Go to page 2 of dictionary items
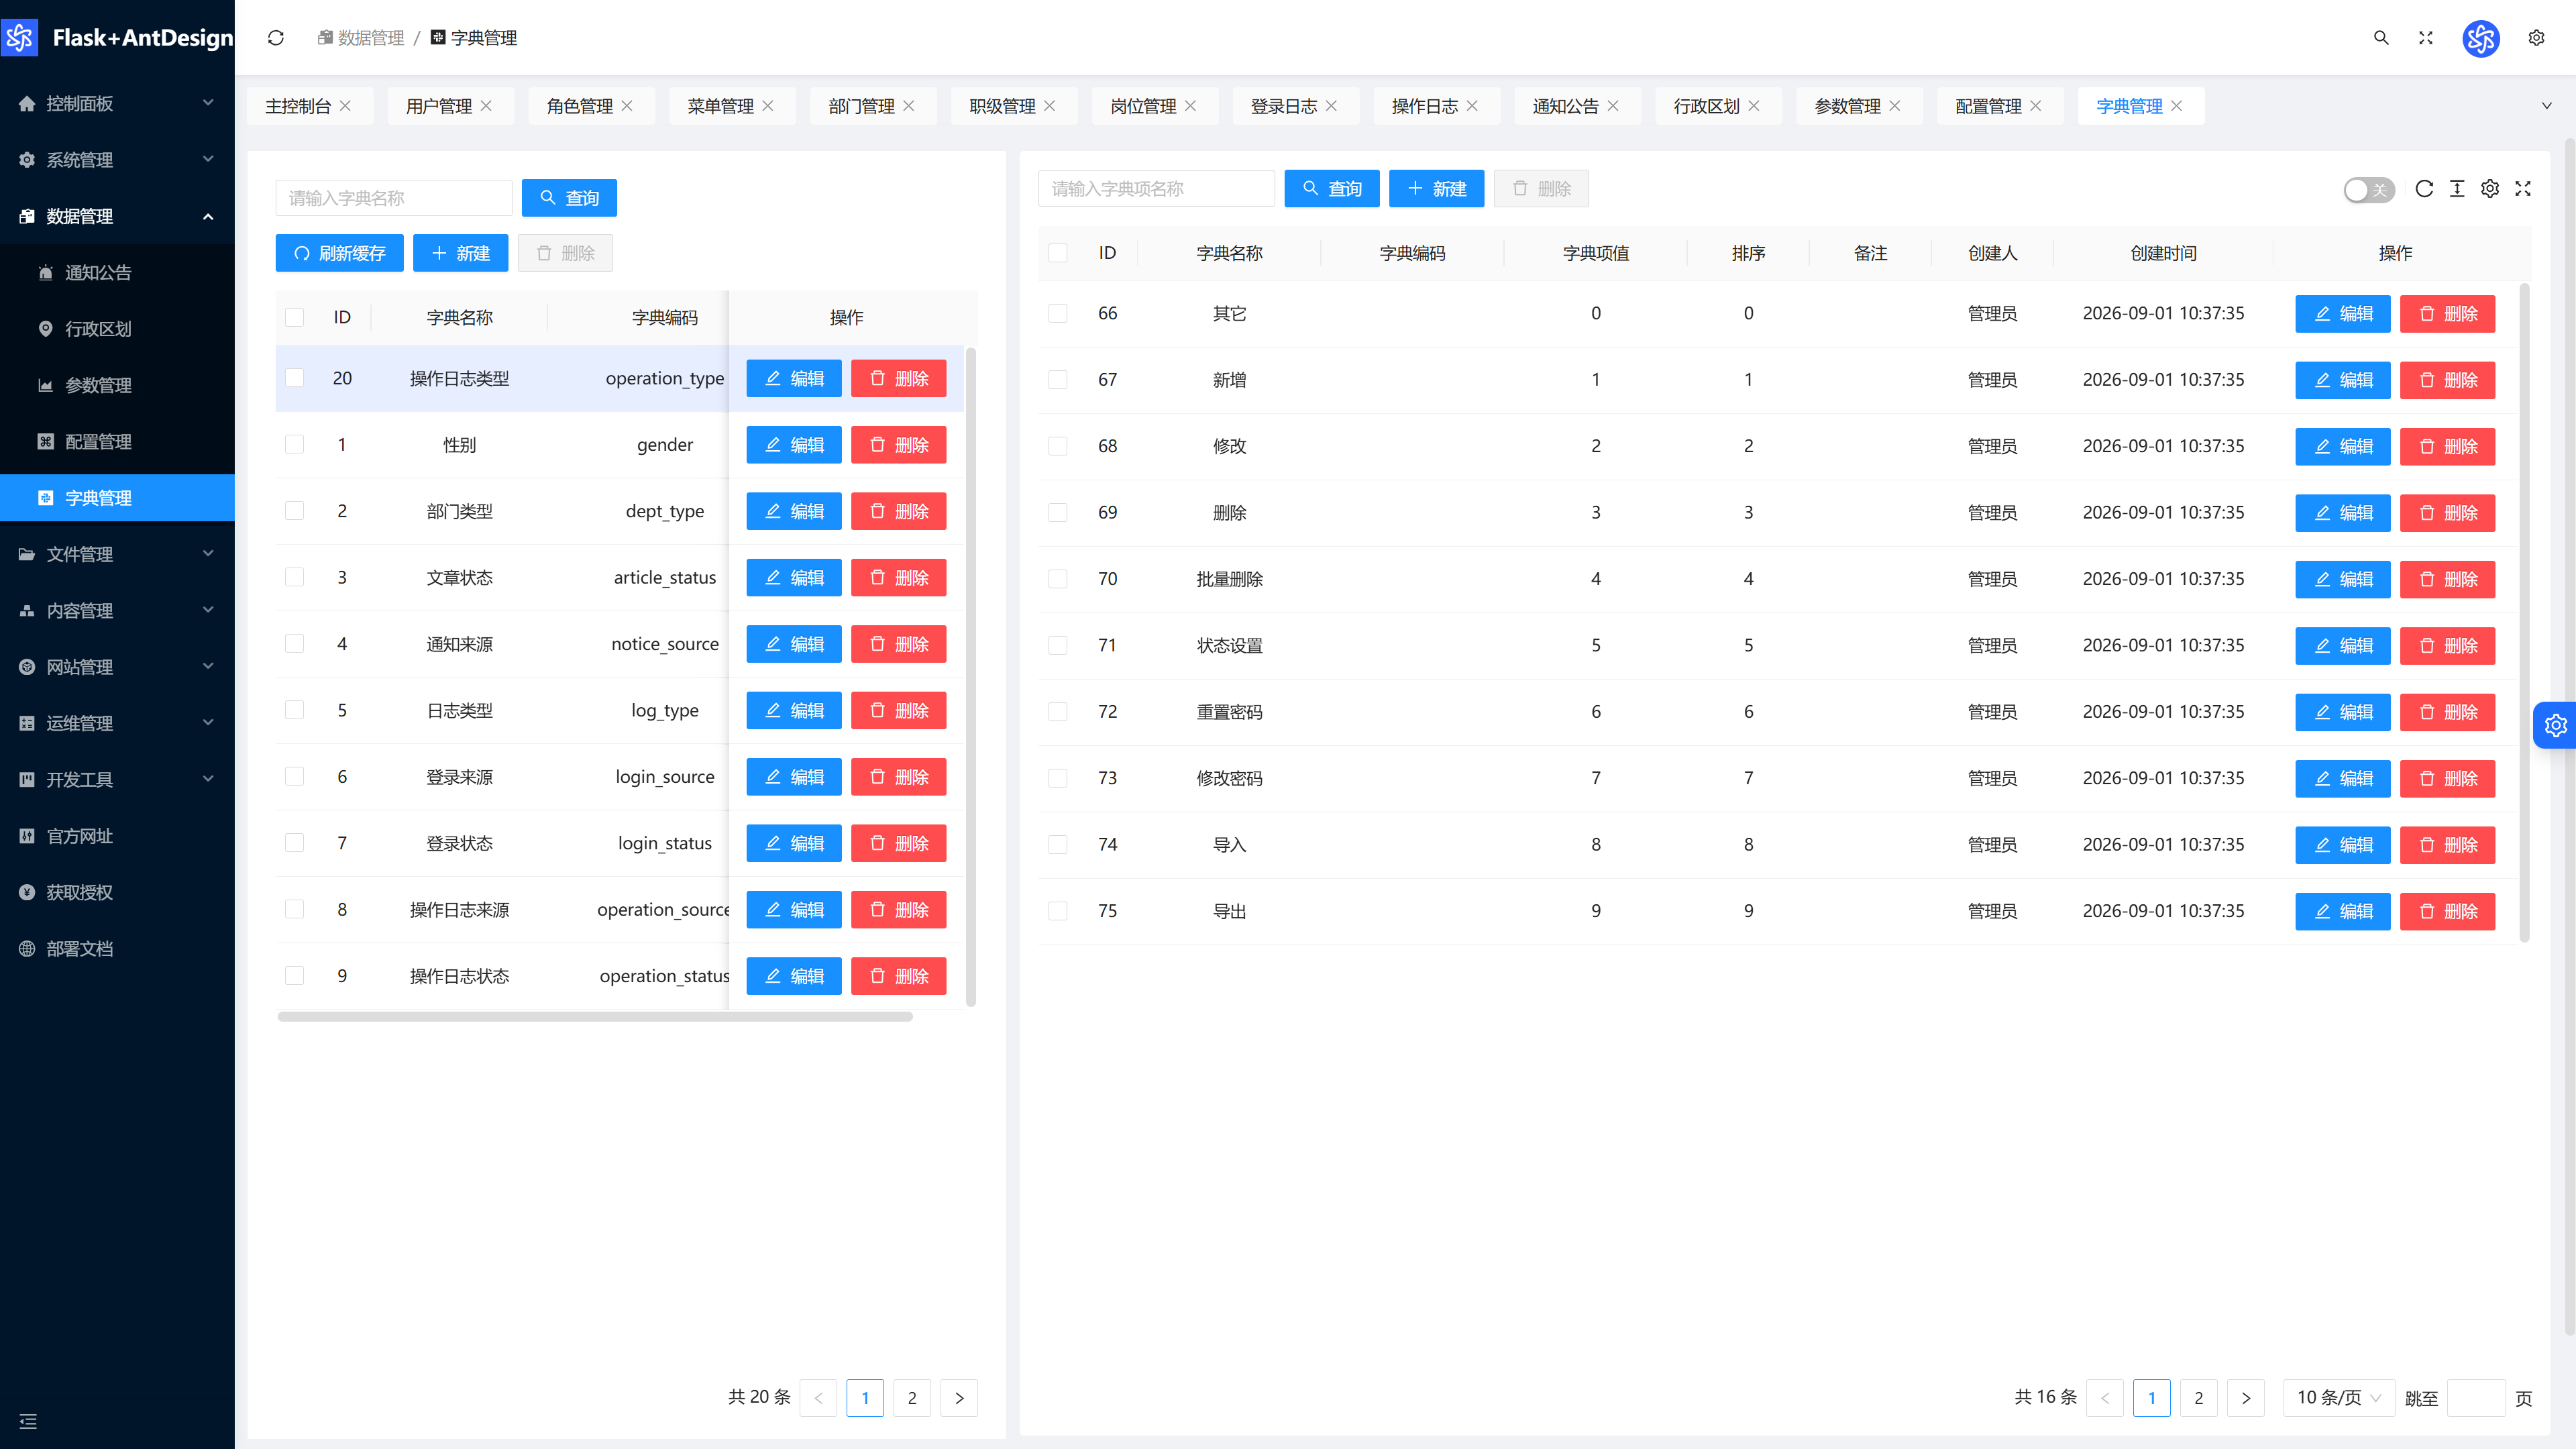This screenshot has height=1449, width=2576. 2198,1398
